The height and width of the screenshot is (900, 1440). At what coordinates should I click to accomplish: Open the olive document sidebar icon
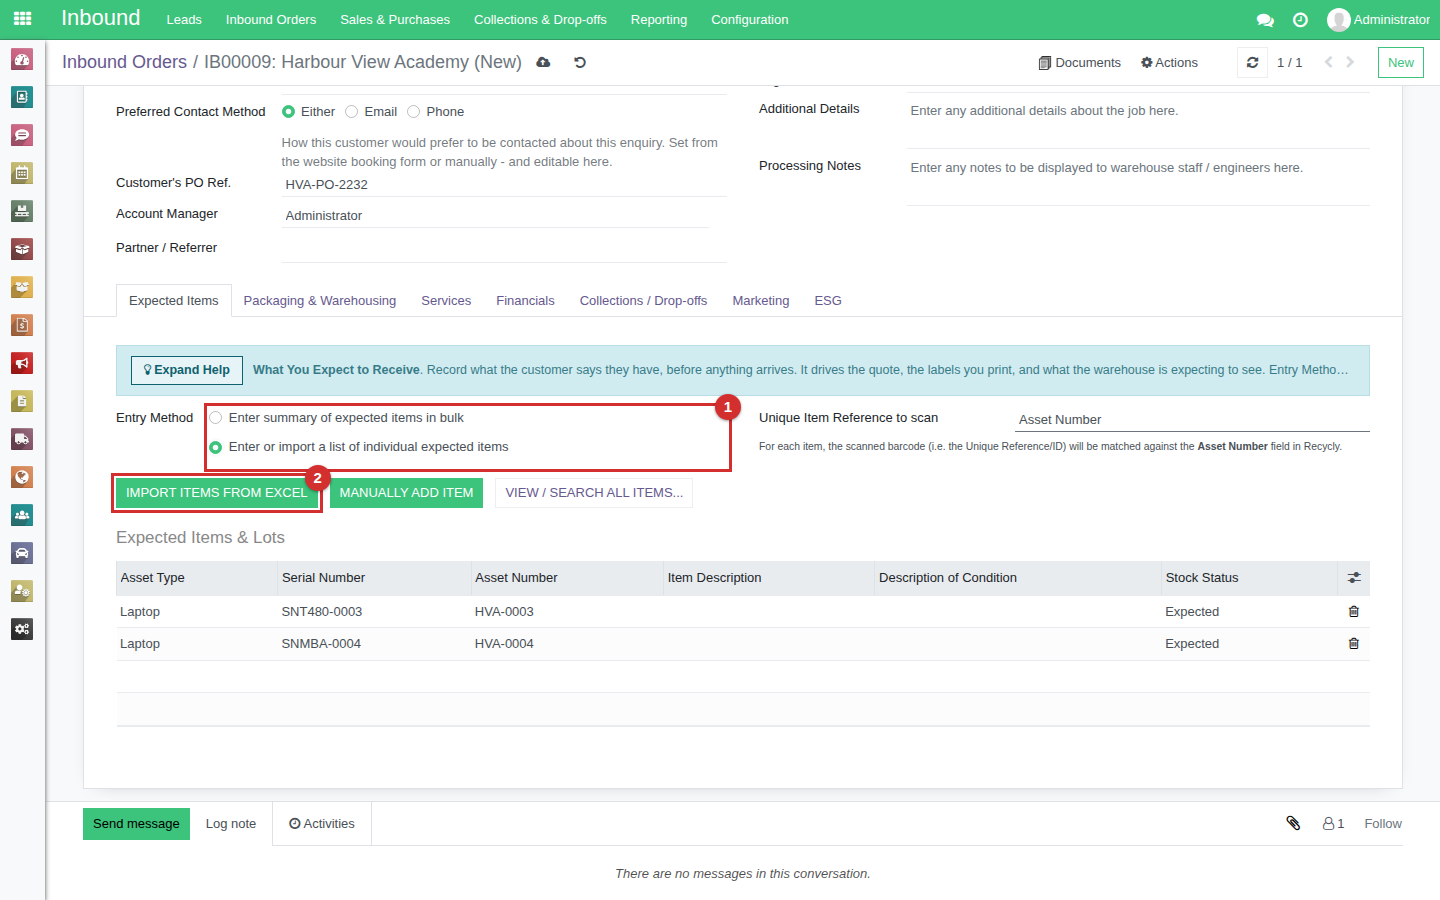(22, 401)
